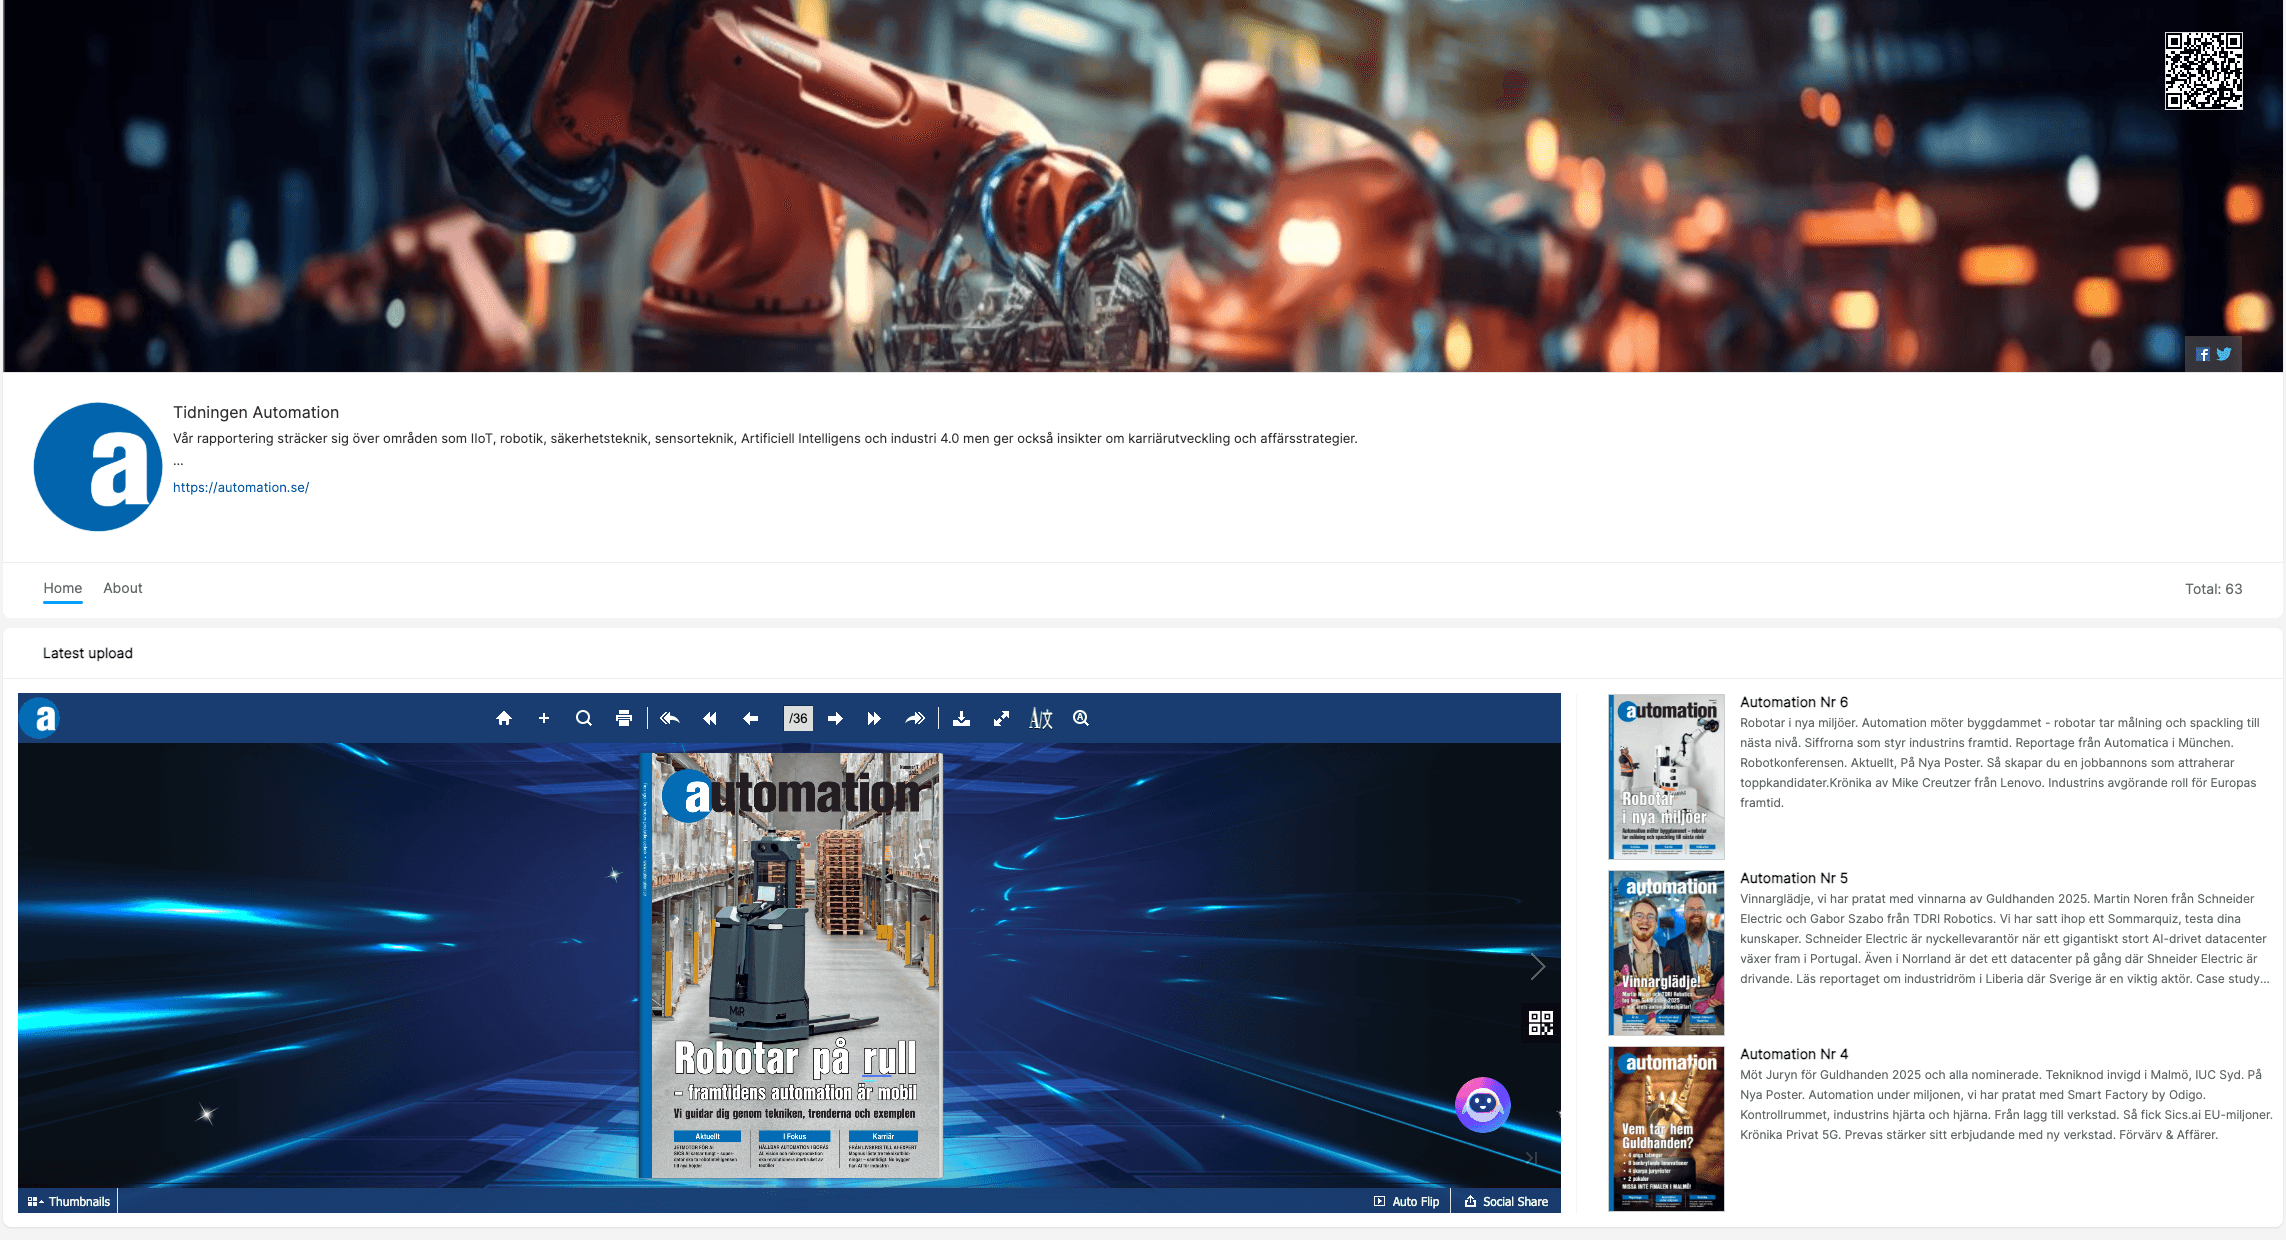Click the print icon in flipbook toolbar

624,718
